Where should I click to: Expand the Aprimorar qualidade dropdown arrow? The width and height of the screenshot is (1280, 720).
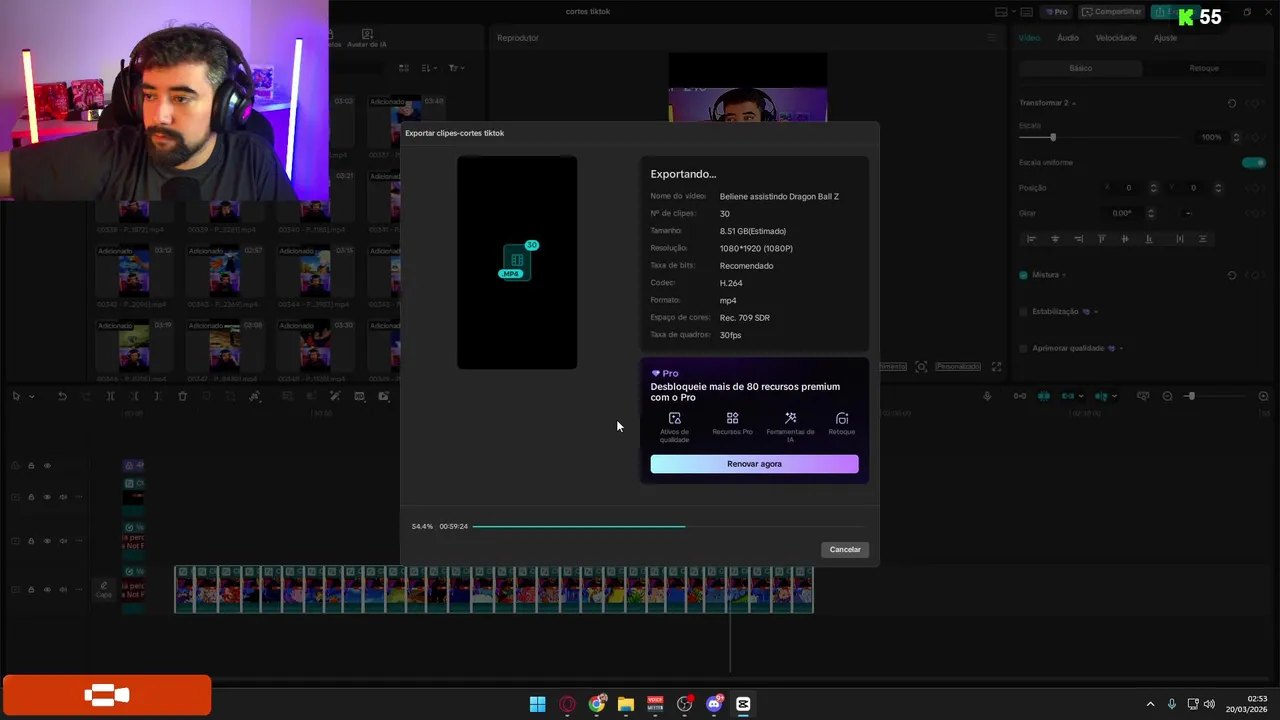(x=1121, y=349)
